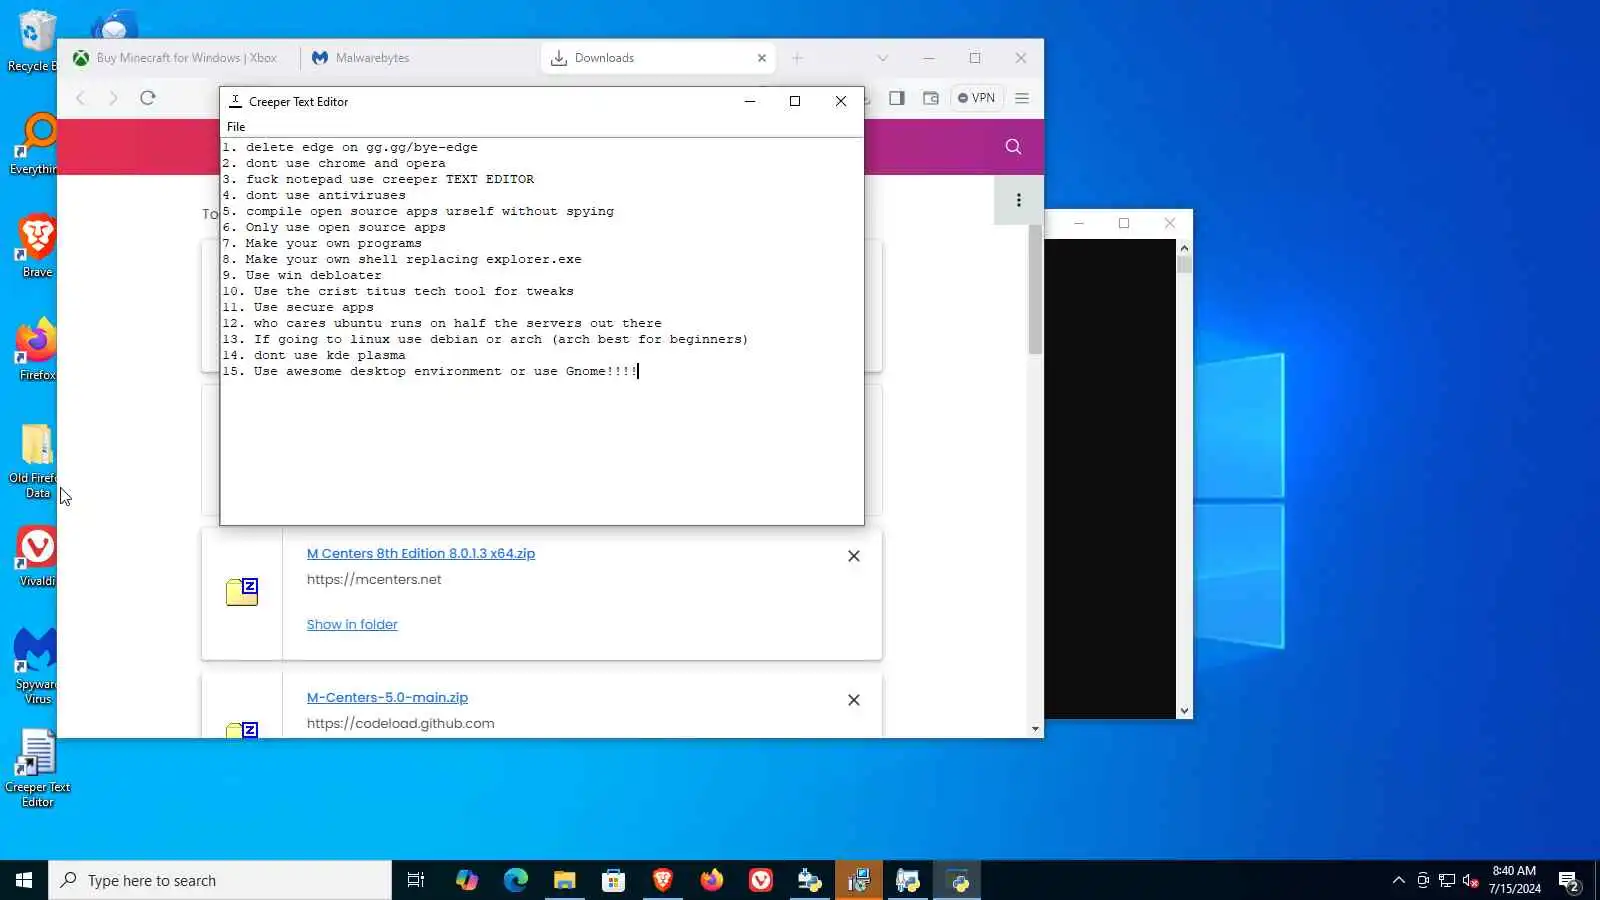The height and width of the screenshot is (900, 1600).
Task: Expand the browser tab list chevron
Action: pos(882,58)
